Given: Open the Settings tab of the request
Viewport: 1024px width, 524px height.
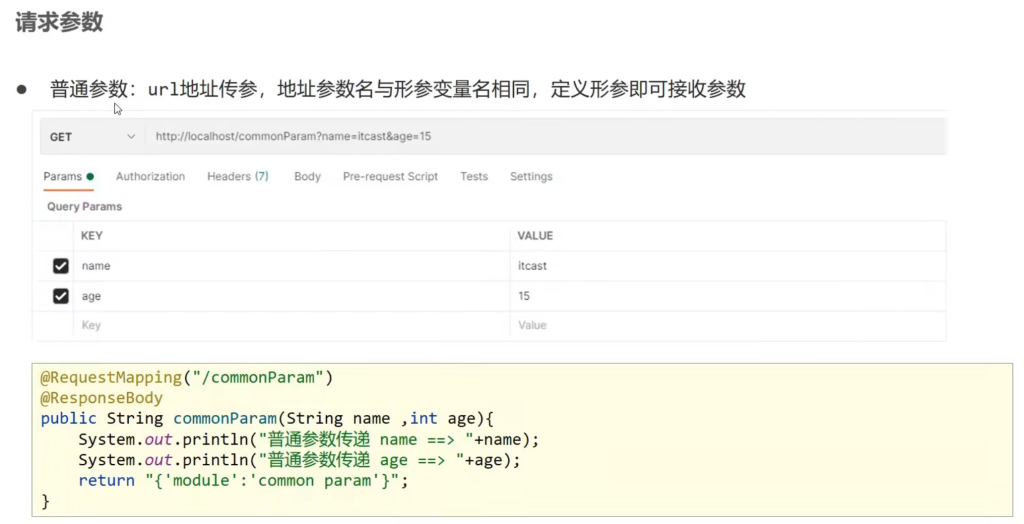Looking at the screenshot, I should pyautogui.click(x=531, y=176).
